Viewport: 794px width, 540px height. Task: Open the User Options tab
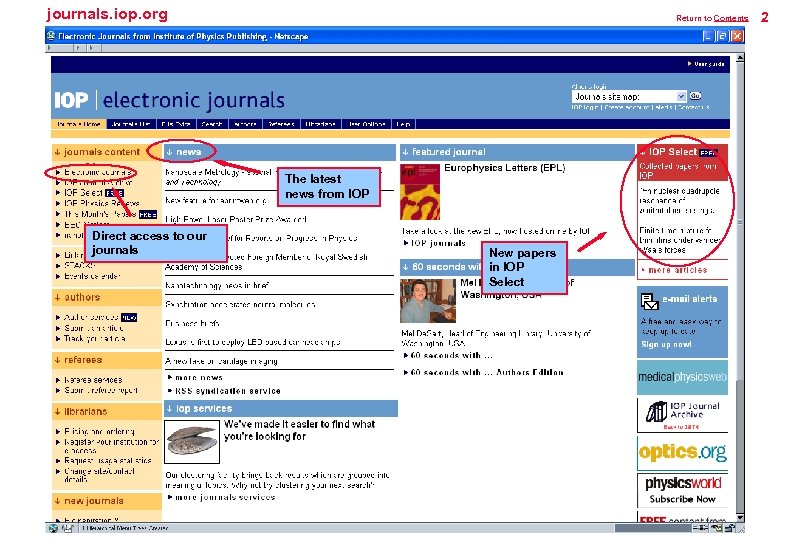pyautogui.click(x=367, y=124)
